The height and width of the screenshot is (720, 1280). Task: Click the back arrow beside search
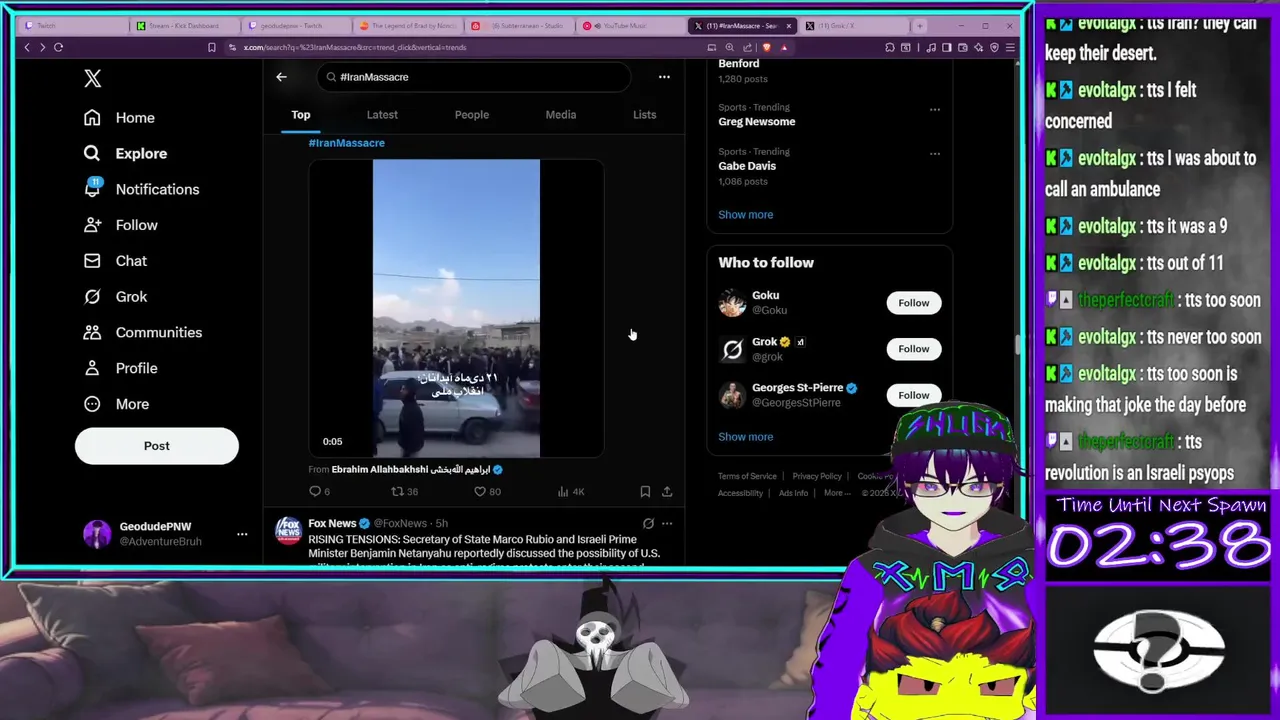(281, 77)
